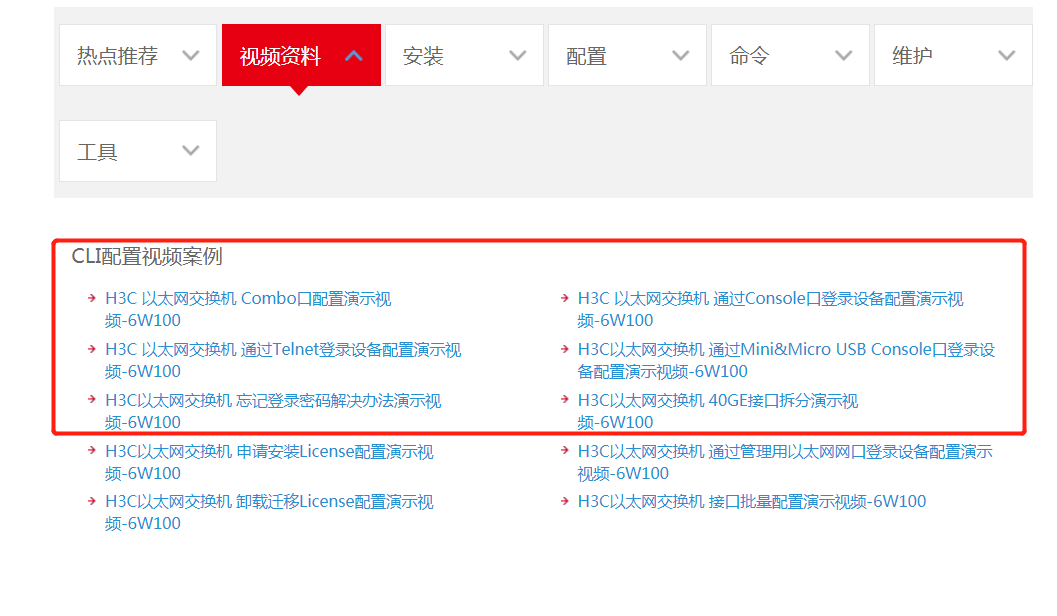Click the red arrow bullet beside 通过Console口 link
This screenshot has height=616, width=1057.
565,297
